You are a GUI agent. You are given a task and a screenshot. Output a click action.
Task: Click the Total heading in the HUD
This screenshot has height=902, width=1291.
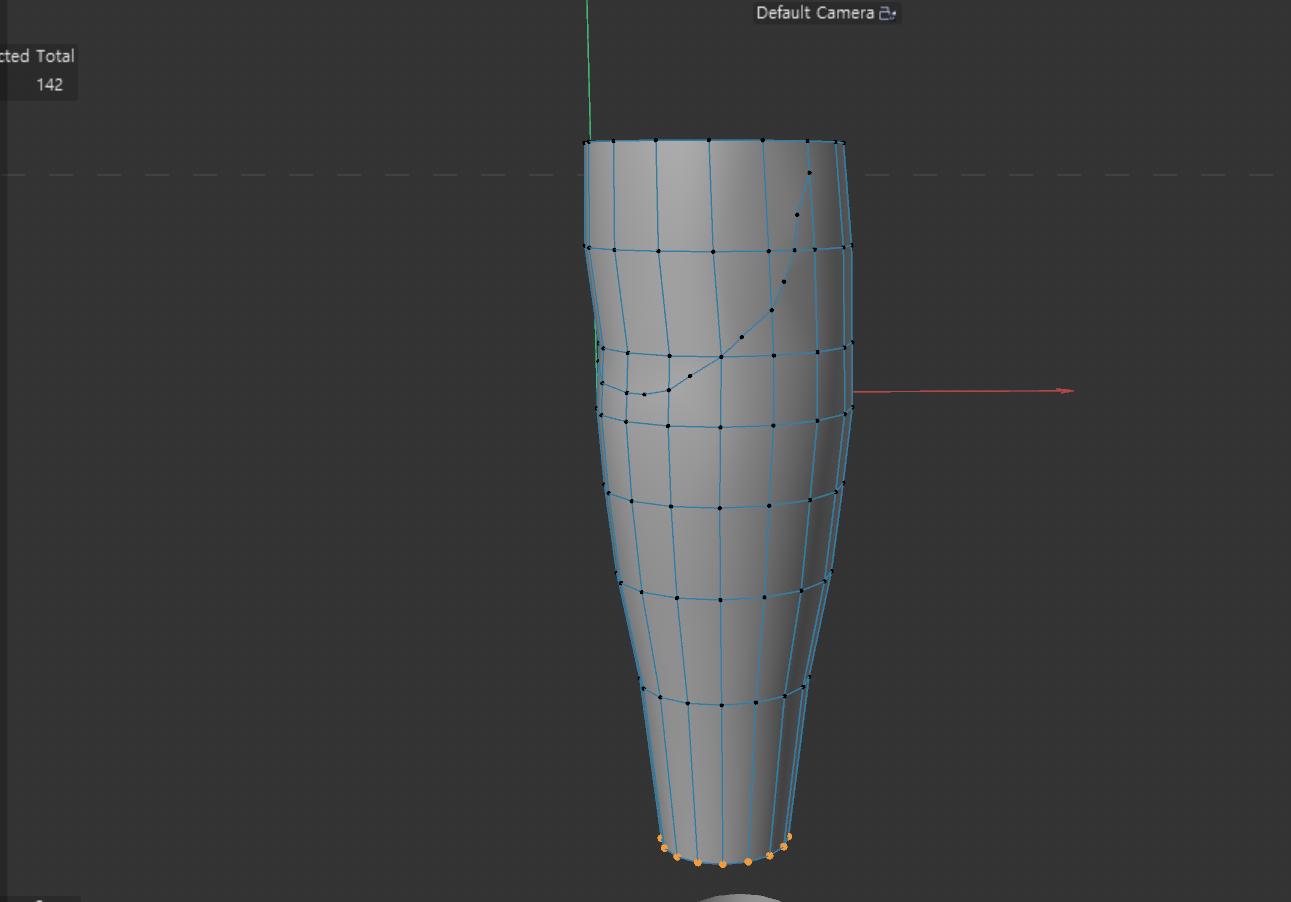click(54, 56)
